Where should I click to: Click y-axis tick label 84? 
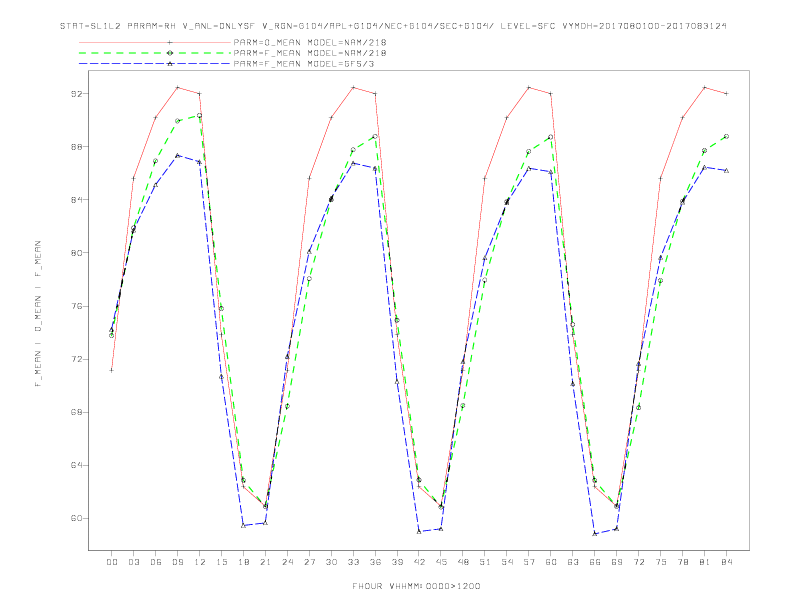click(77, 200)
